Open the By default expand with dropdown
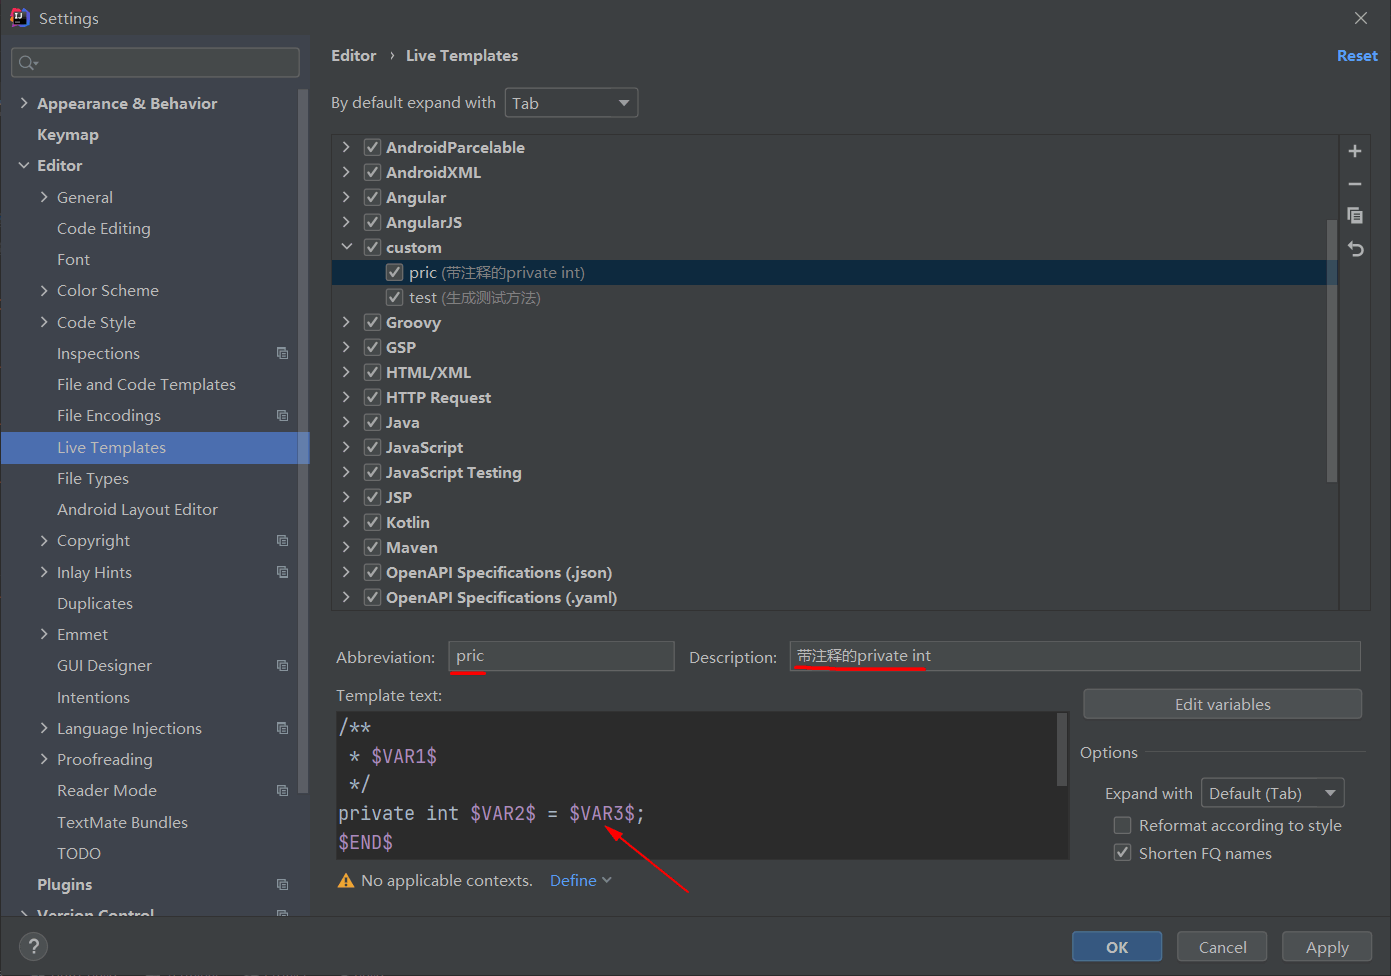1391x976 pixels. (x=571, y=103)
